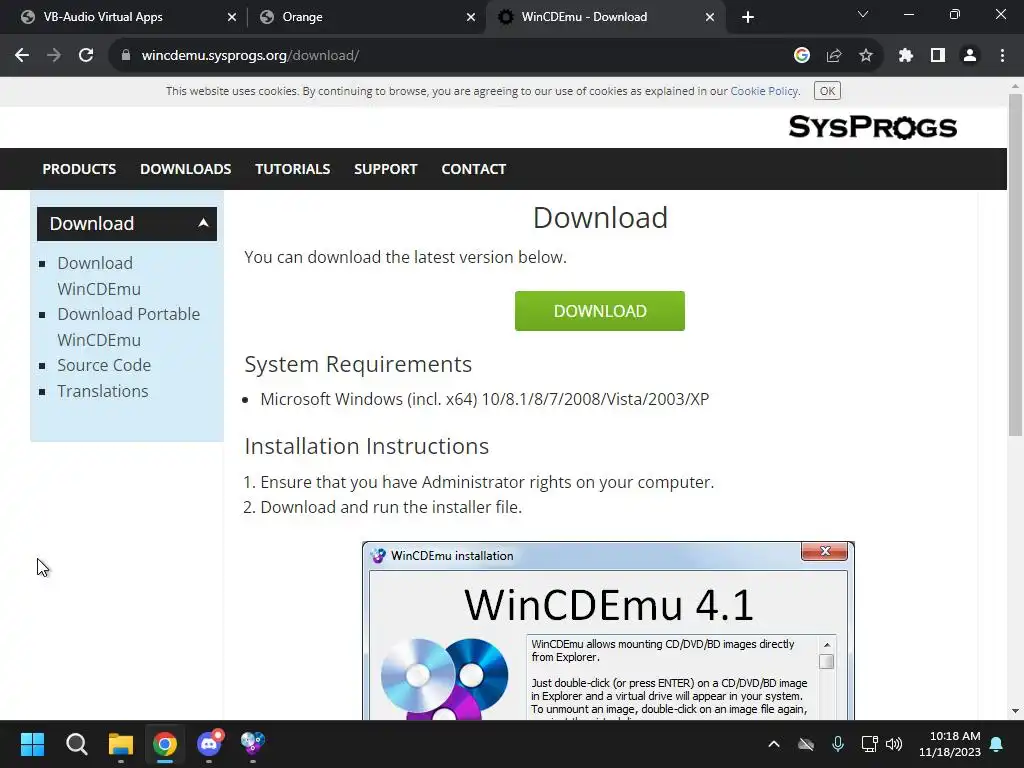Open the Cookie Policy link
1024x768 pixels.
point(764,91)
